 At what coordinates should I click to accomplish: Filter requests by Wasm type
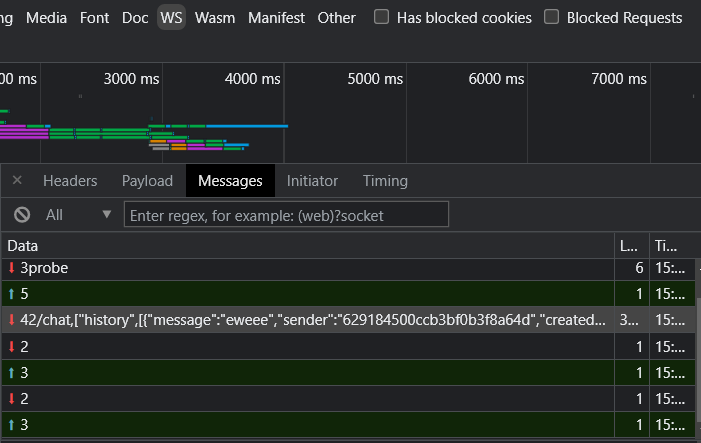click(215, 17)
